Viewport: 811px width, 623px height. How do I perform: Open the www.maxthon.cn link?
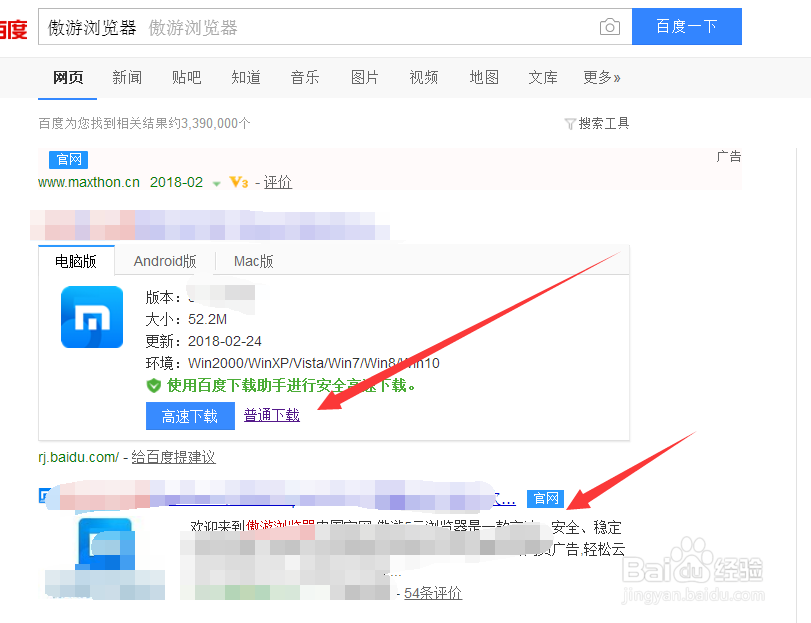click(x=89, y=182)
